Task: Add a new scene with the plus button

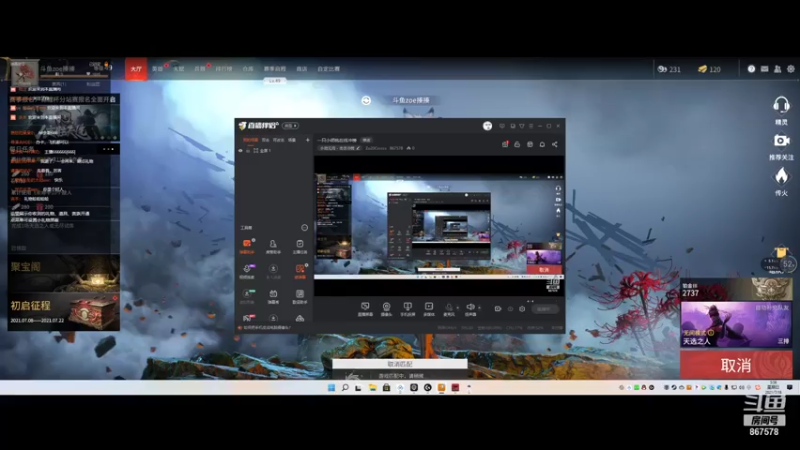Action: (308, 140)
